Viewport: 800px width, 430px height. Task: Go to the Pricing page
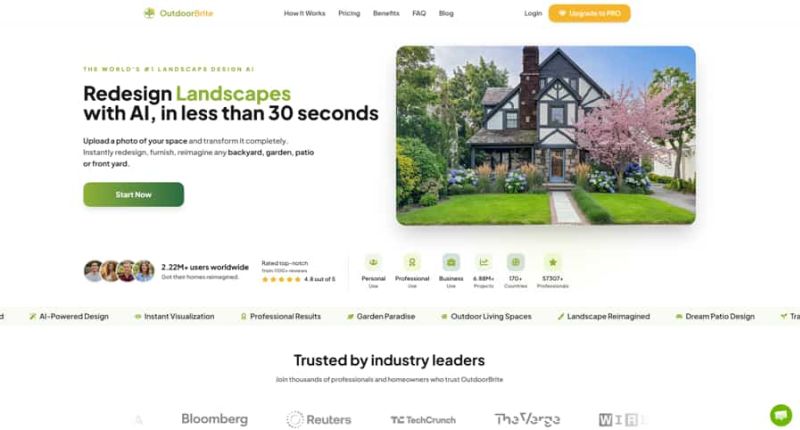tap(349, 13)
